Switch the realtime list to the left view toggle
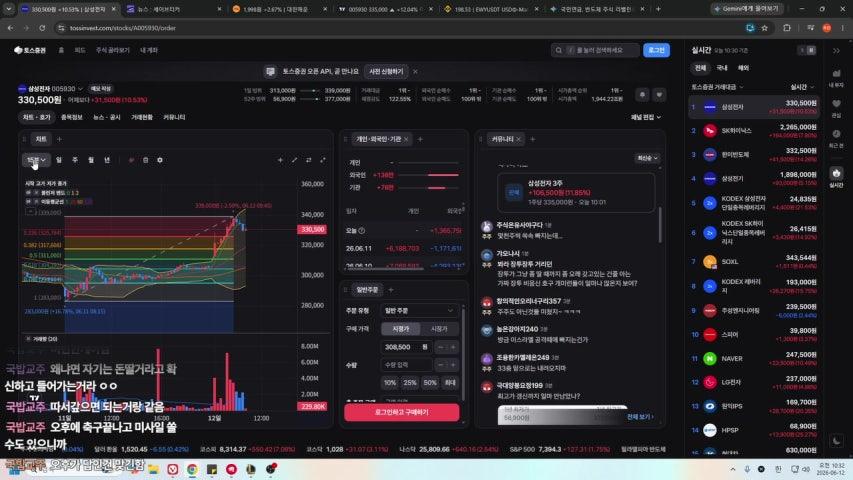The width and height of the screenshot is (853, 480). pos(802,50)
